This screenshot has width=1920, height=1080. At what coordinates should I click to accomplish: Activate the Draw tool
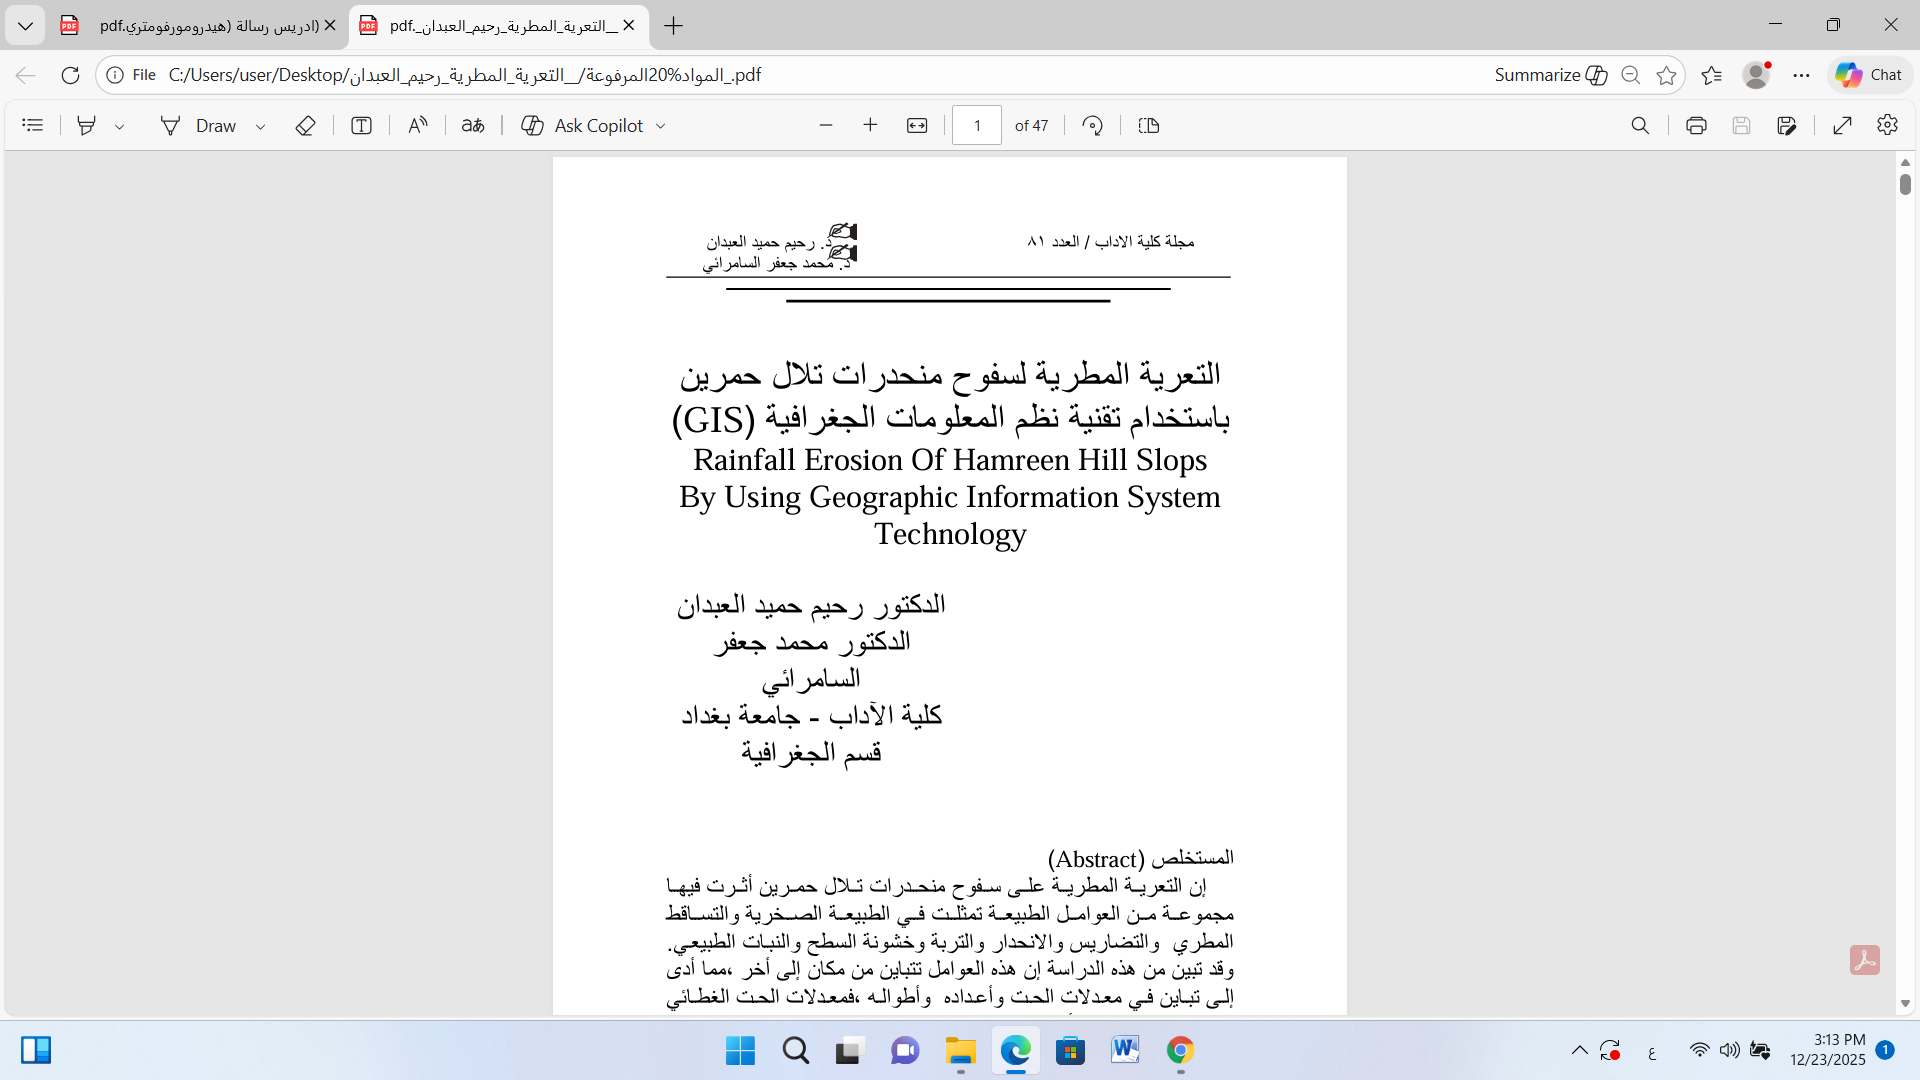tap(199, 125)
